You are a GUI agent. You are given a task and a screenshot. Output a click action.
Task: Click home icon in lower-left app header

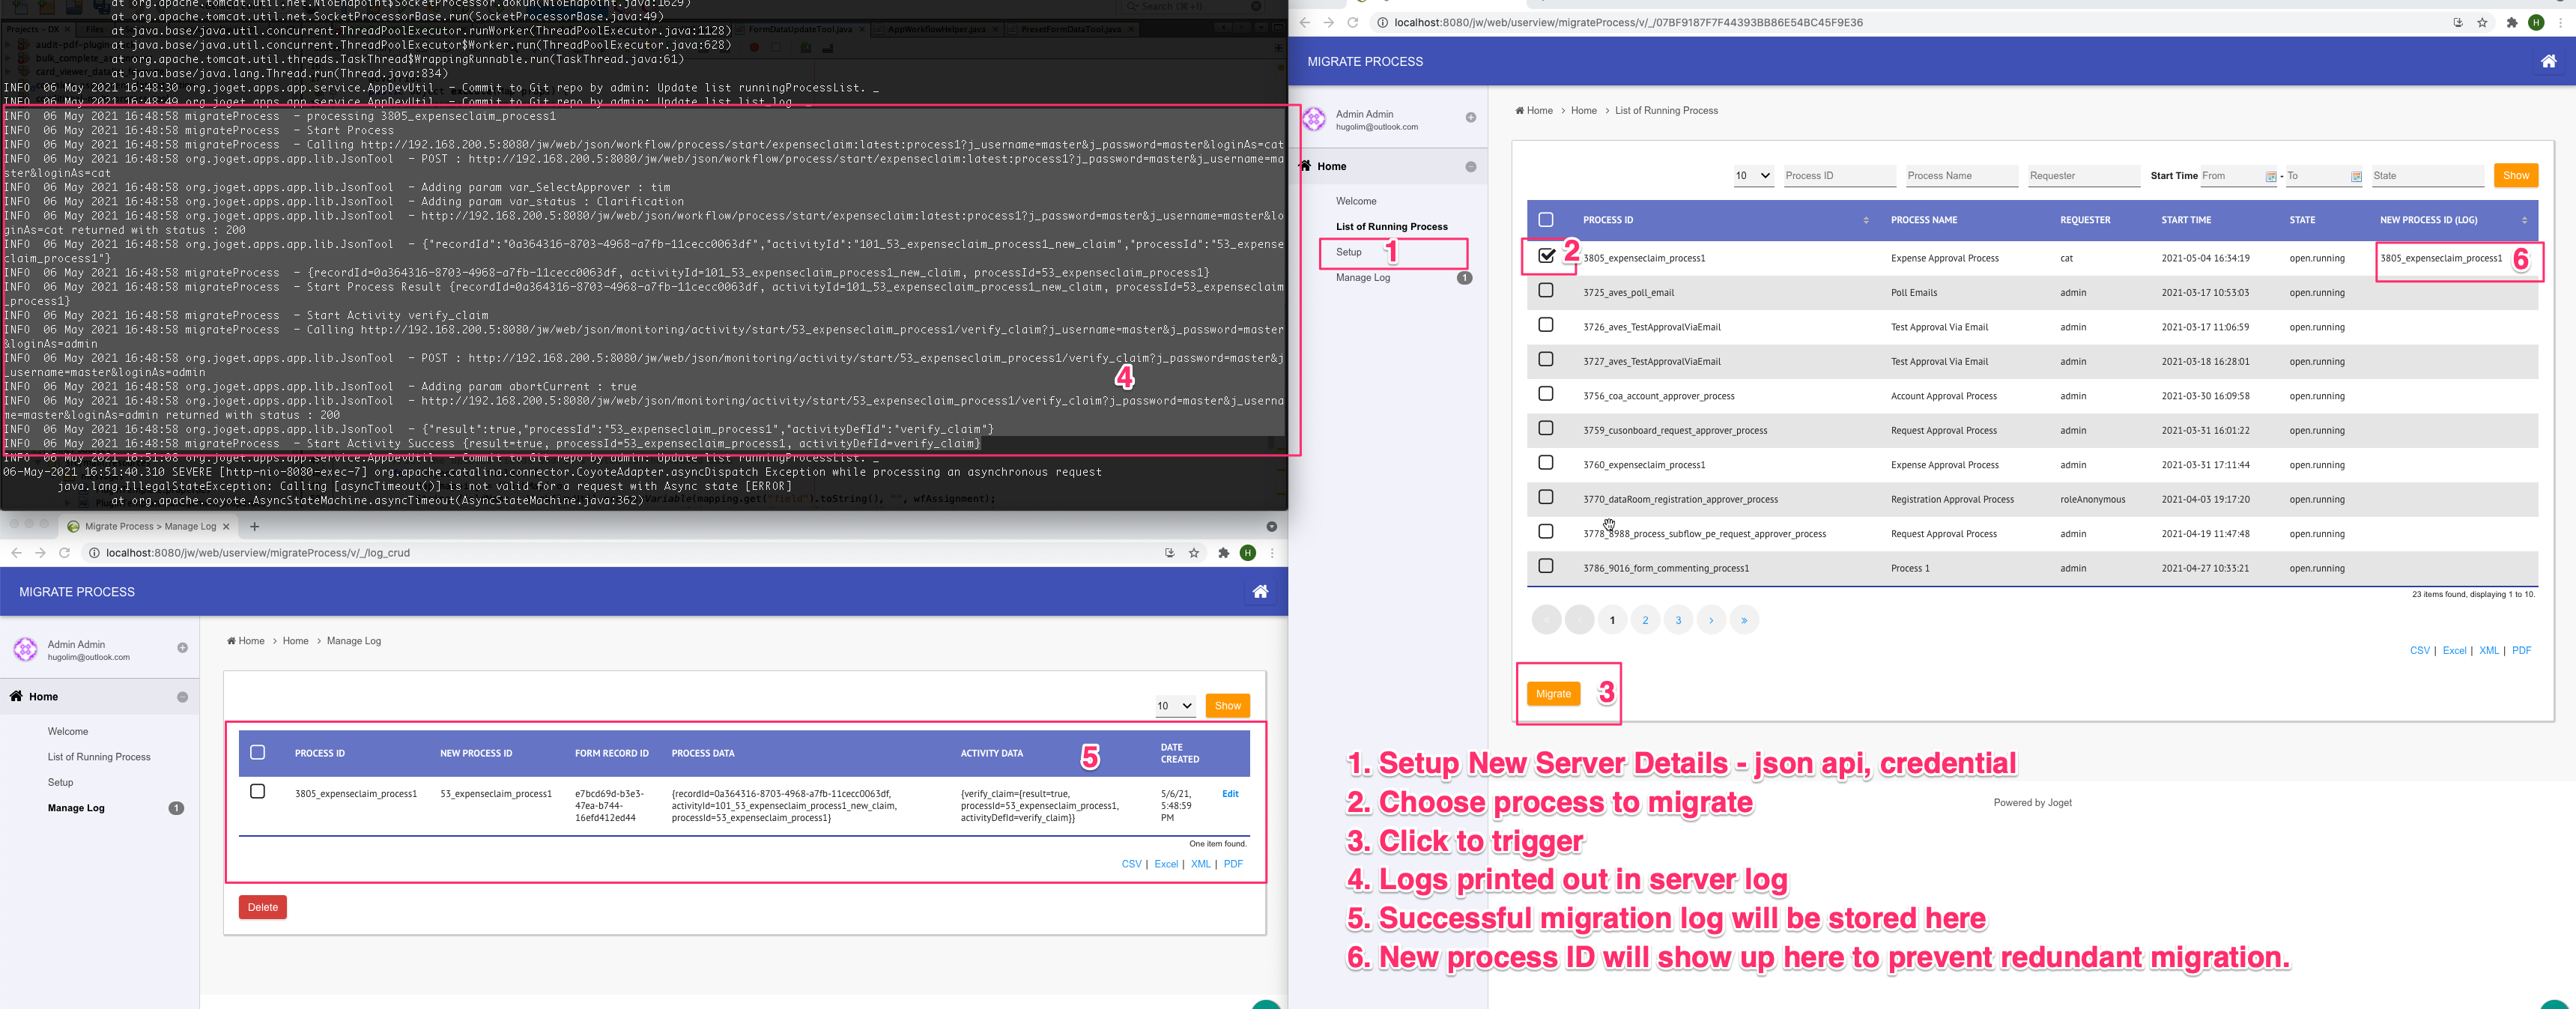coord(1260,592)
